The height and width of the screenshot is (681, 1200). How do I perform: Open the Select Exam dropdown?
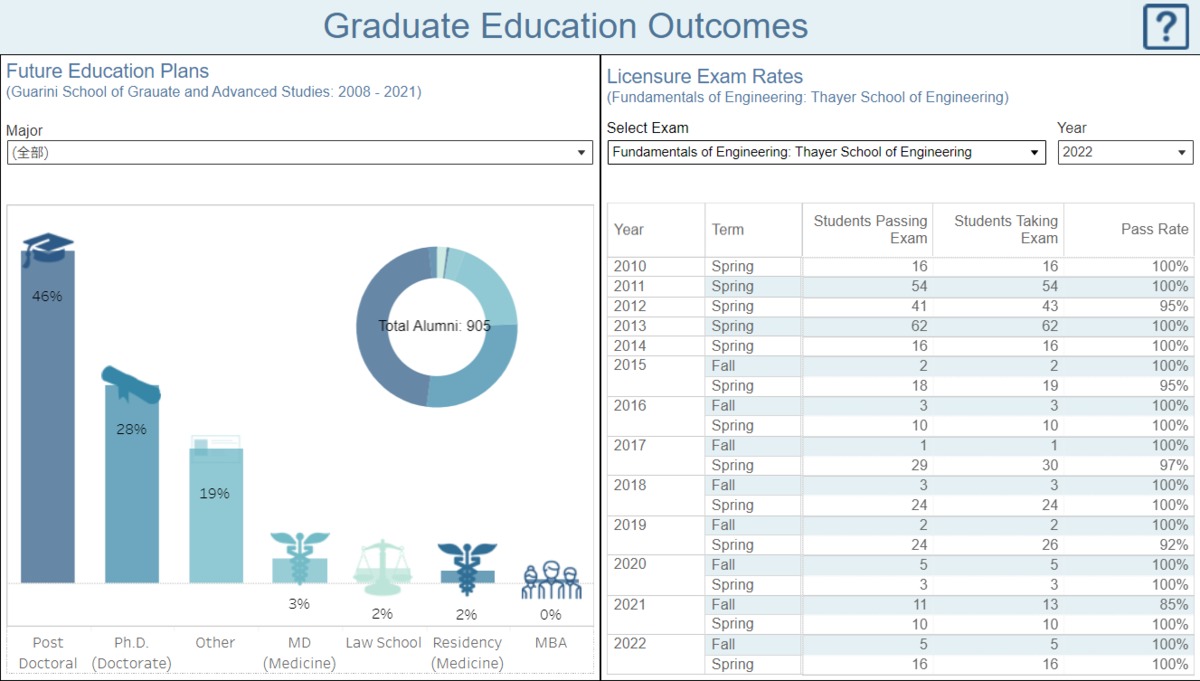[826, 153]
